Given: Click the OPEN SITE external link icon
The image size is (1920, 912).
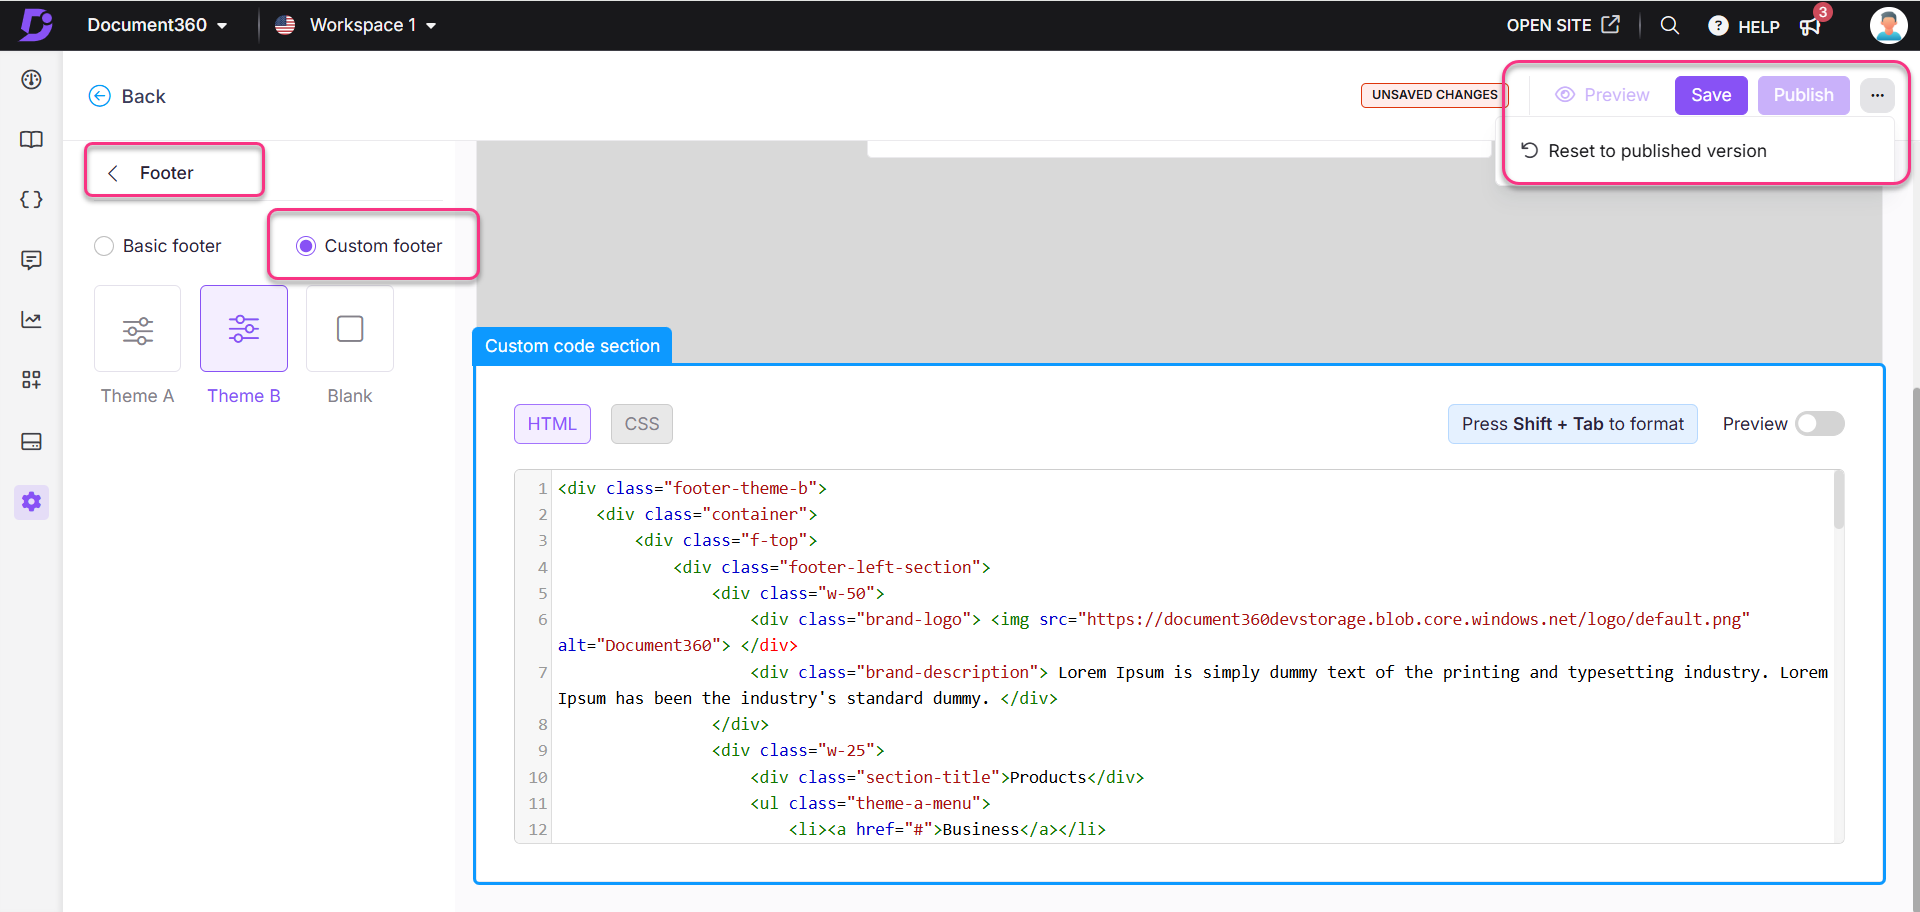Looking at the screenshot, I should (x=1610, y=24).
